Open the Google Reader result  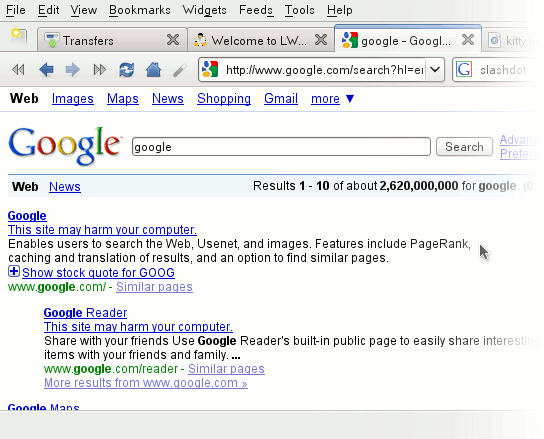pyautogui.click(x=85, y=313)
